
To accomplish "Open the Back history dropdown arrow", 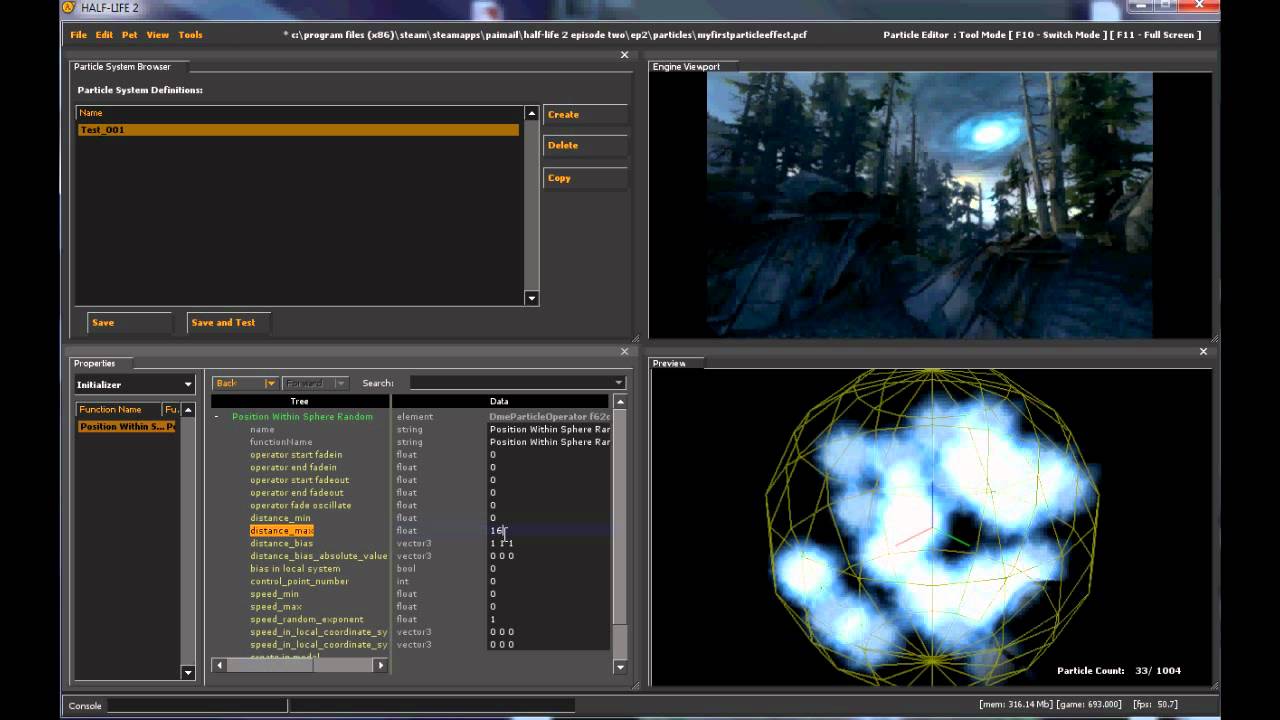I will click(x=270, y=383).
